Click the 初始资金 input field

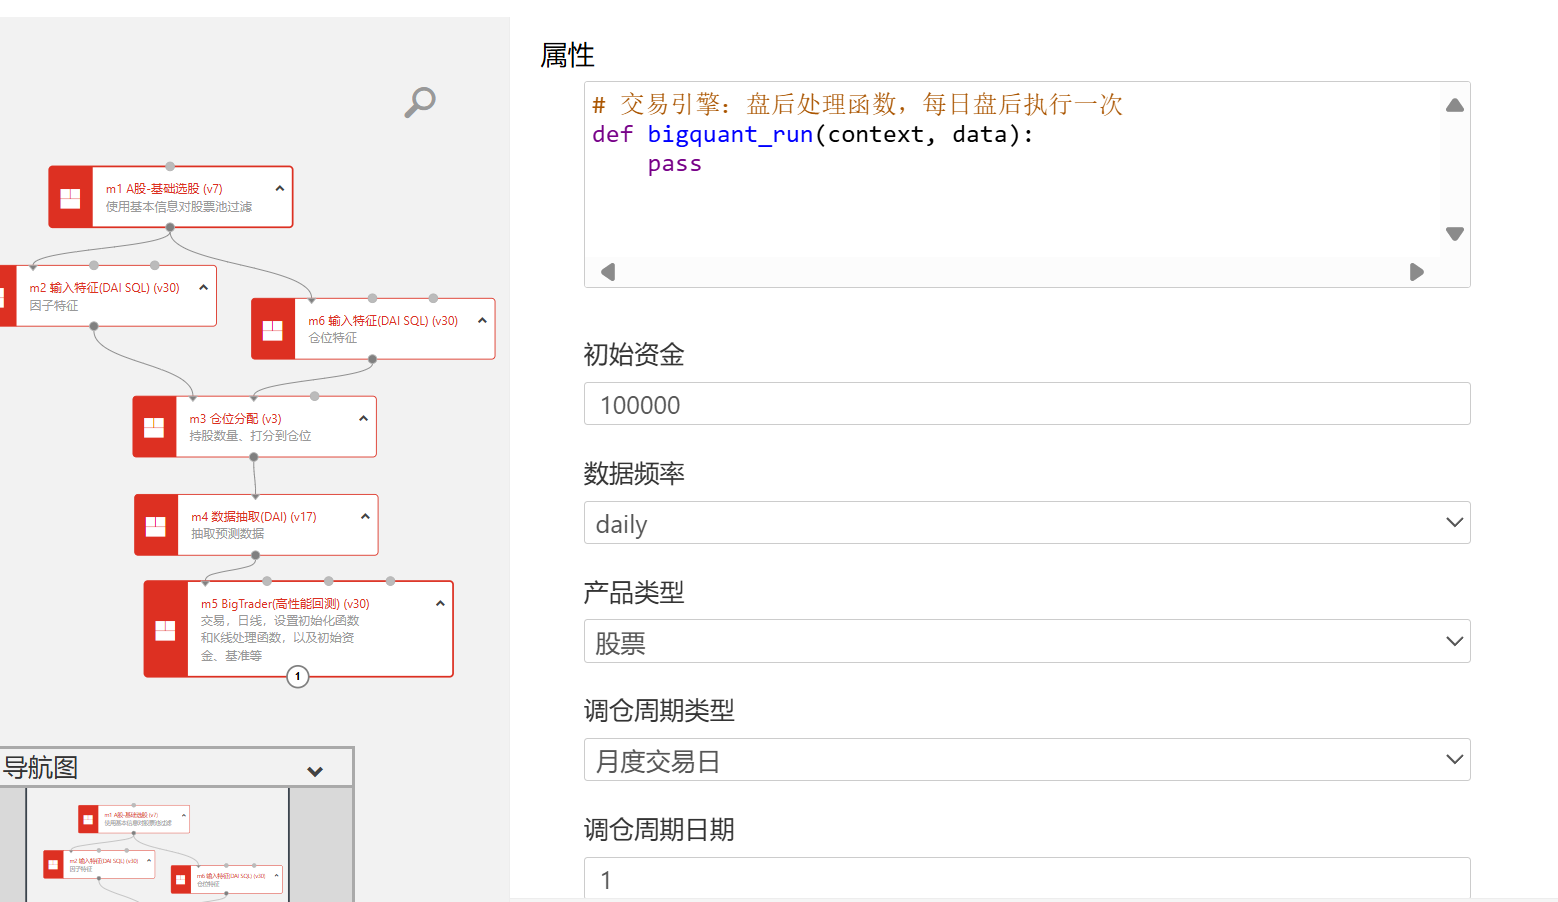click(1026, 404)
